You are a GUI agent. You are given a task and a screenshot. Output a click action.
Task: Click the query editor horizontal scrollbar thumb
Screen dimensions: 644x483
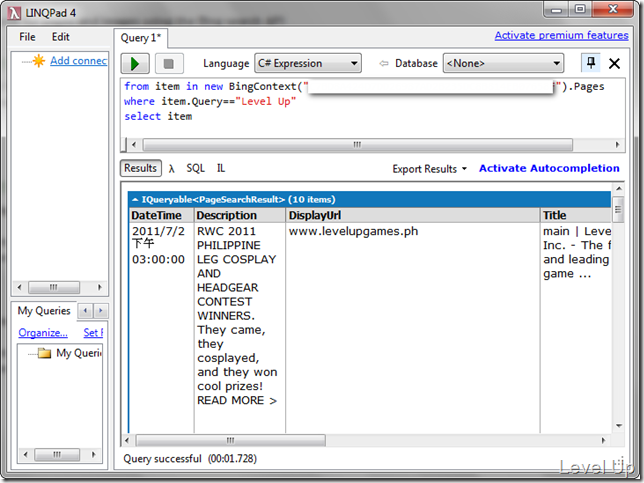(x=357, y=145)
